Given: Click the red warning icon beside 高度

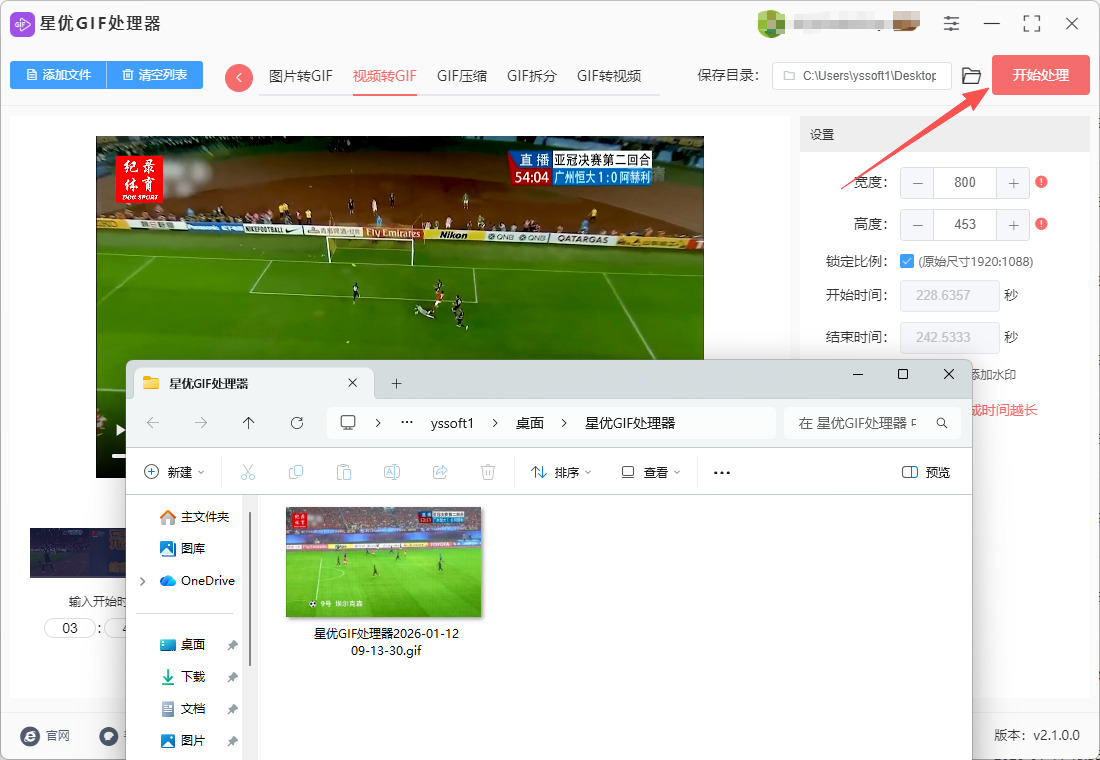Looking at the screenshot, I should (1041, 224).
